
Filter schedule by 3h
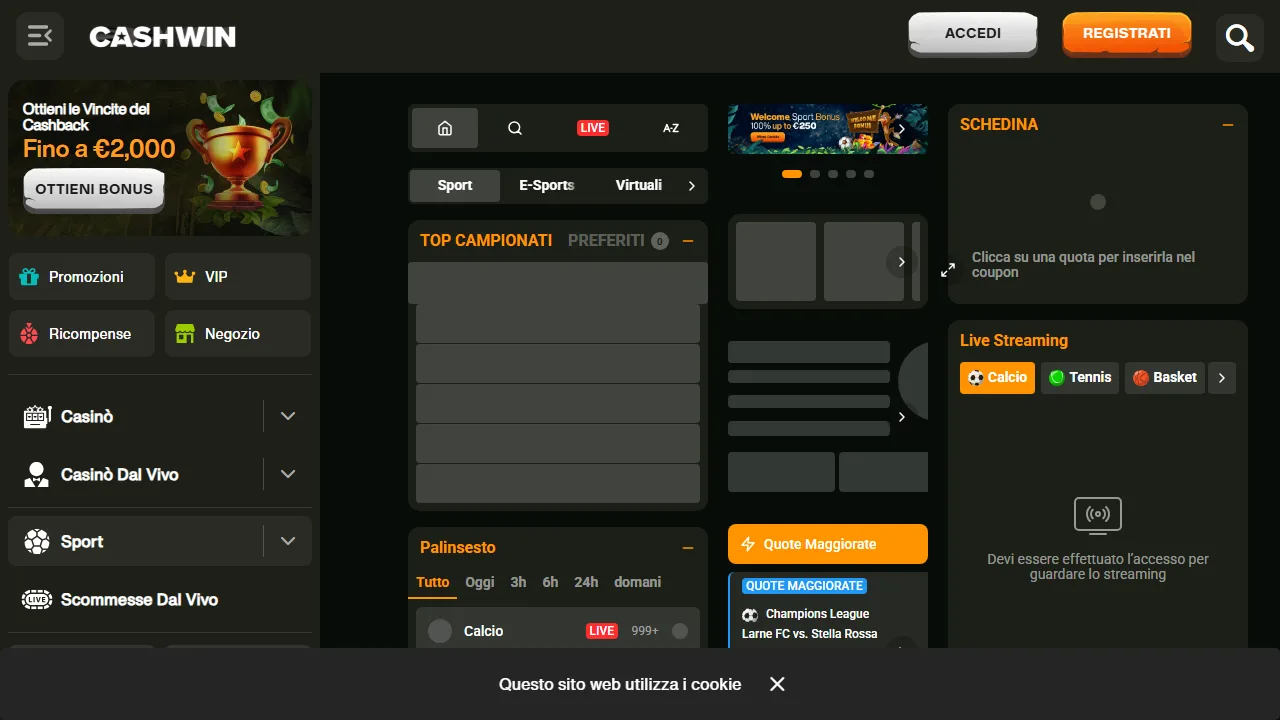518,582
